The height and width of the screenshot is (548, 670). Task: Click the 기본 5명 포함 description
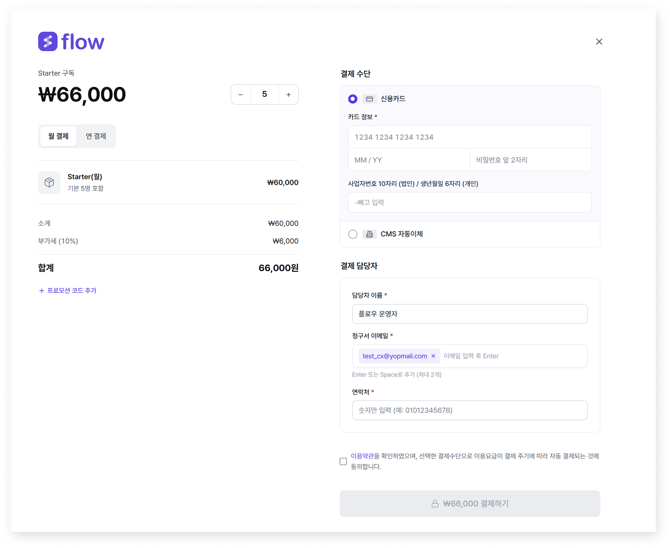85,189
